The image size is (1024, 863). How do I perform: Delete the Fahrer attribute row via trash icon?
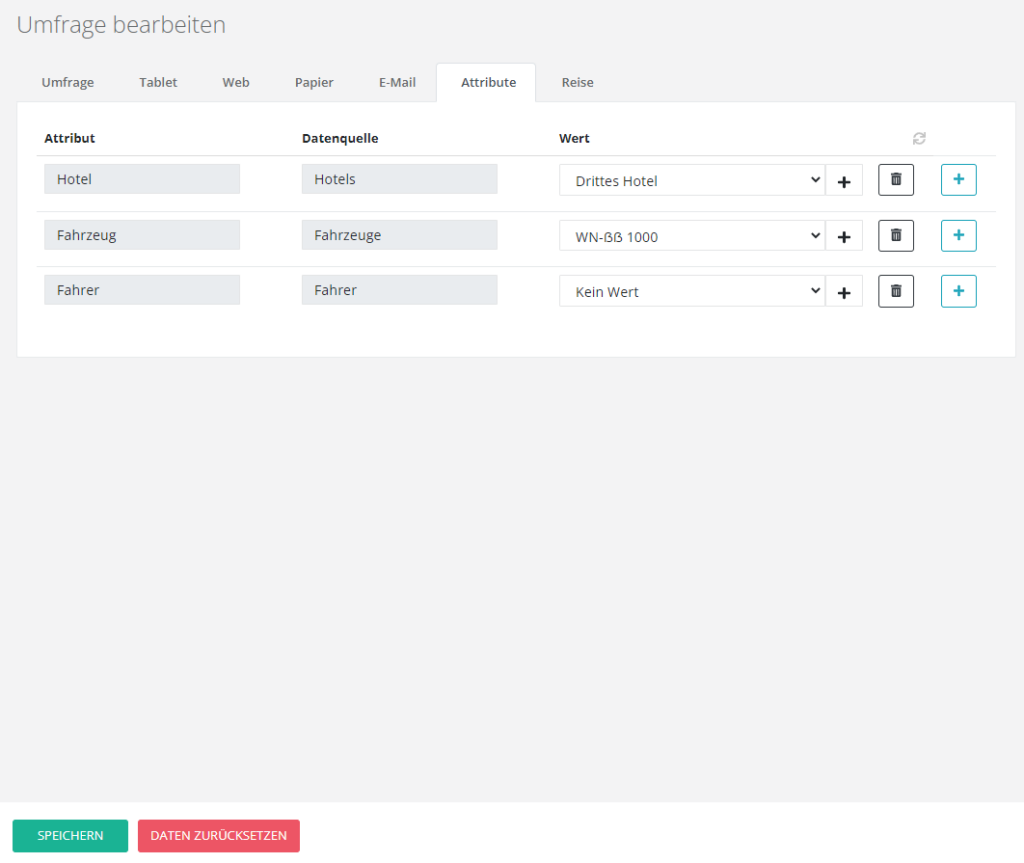[895, 291]
